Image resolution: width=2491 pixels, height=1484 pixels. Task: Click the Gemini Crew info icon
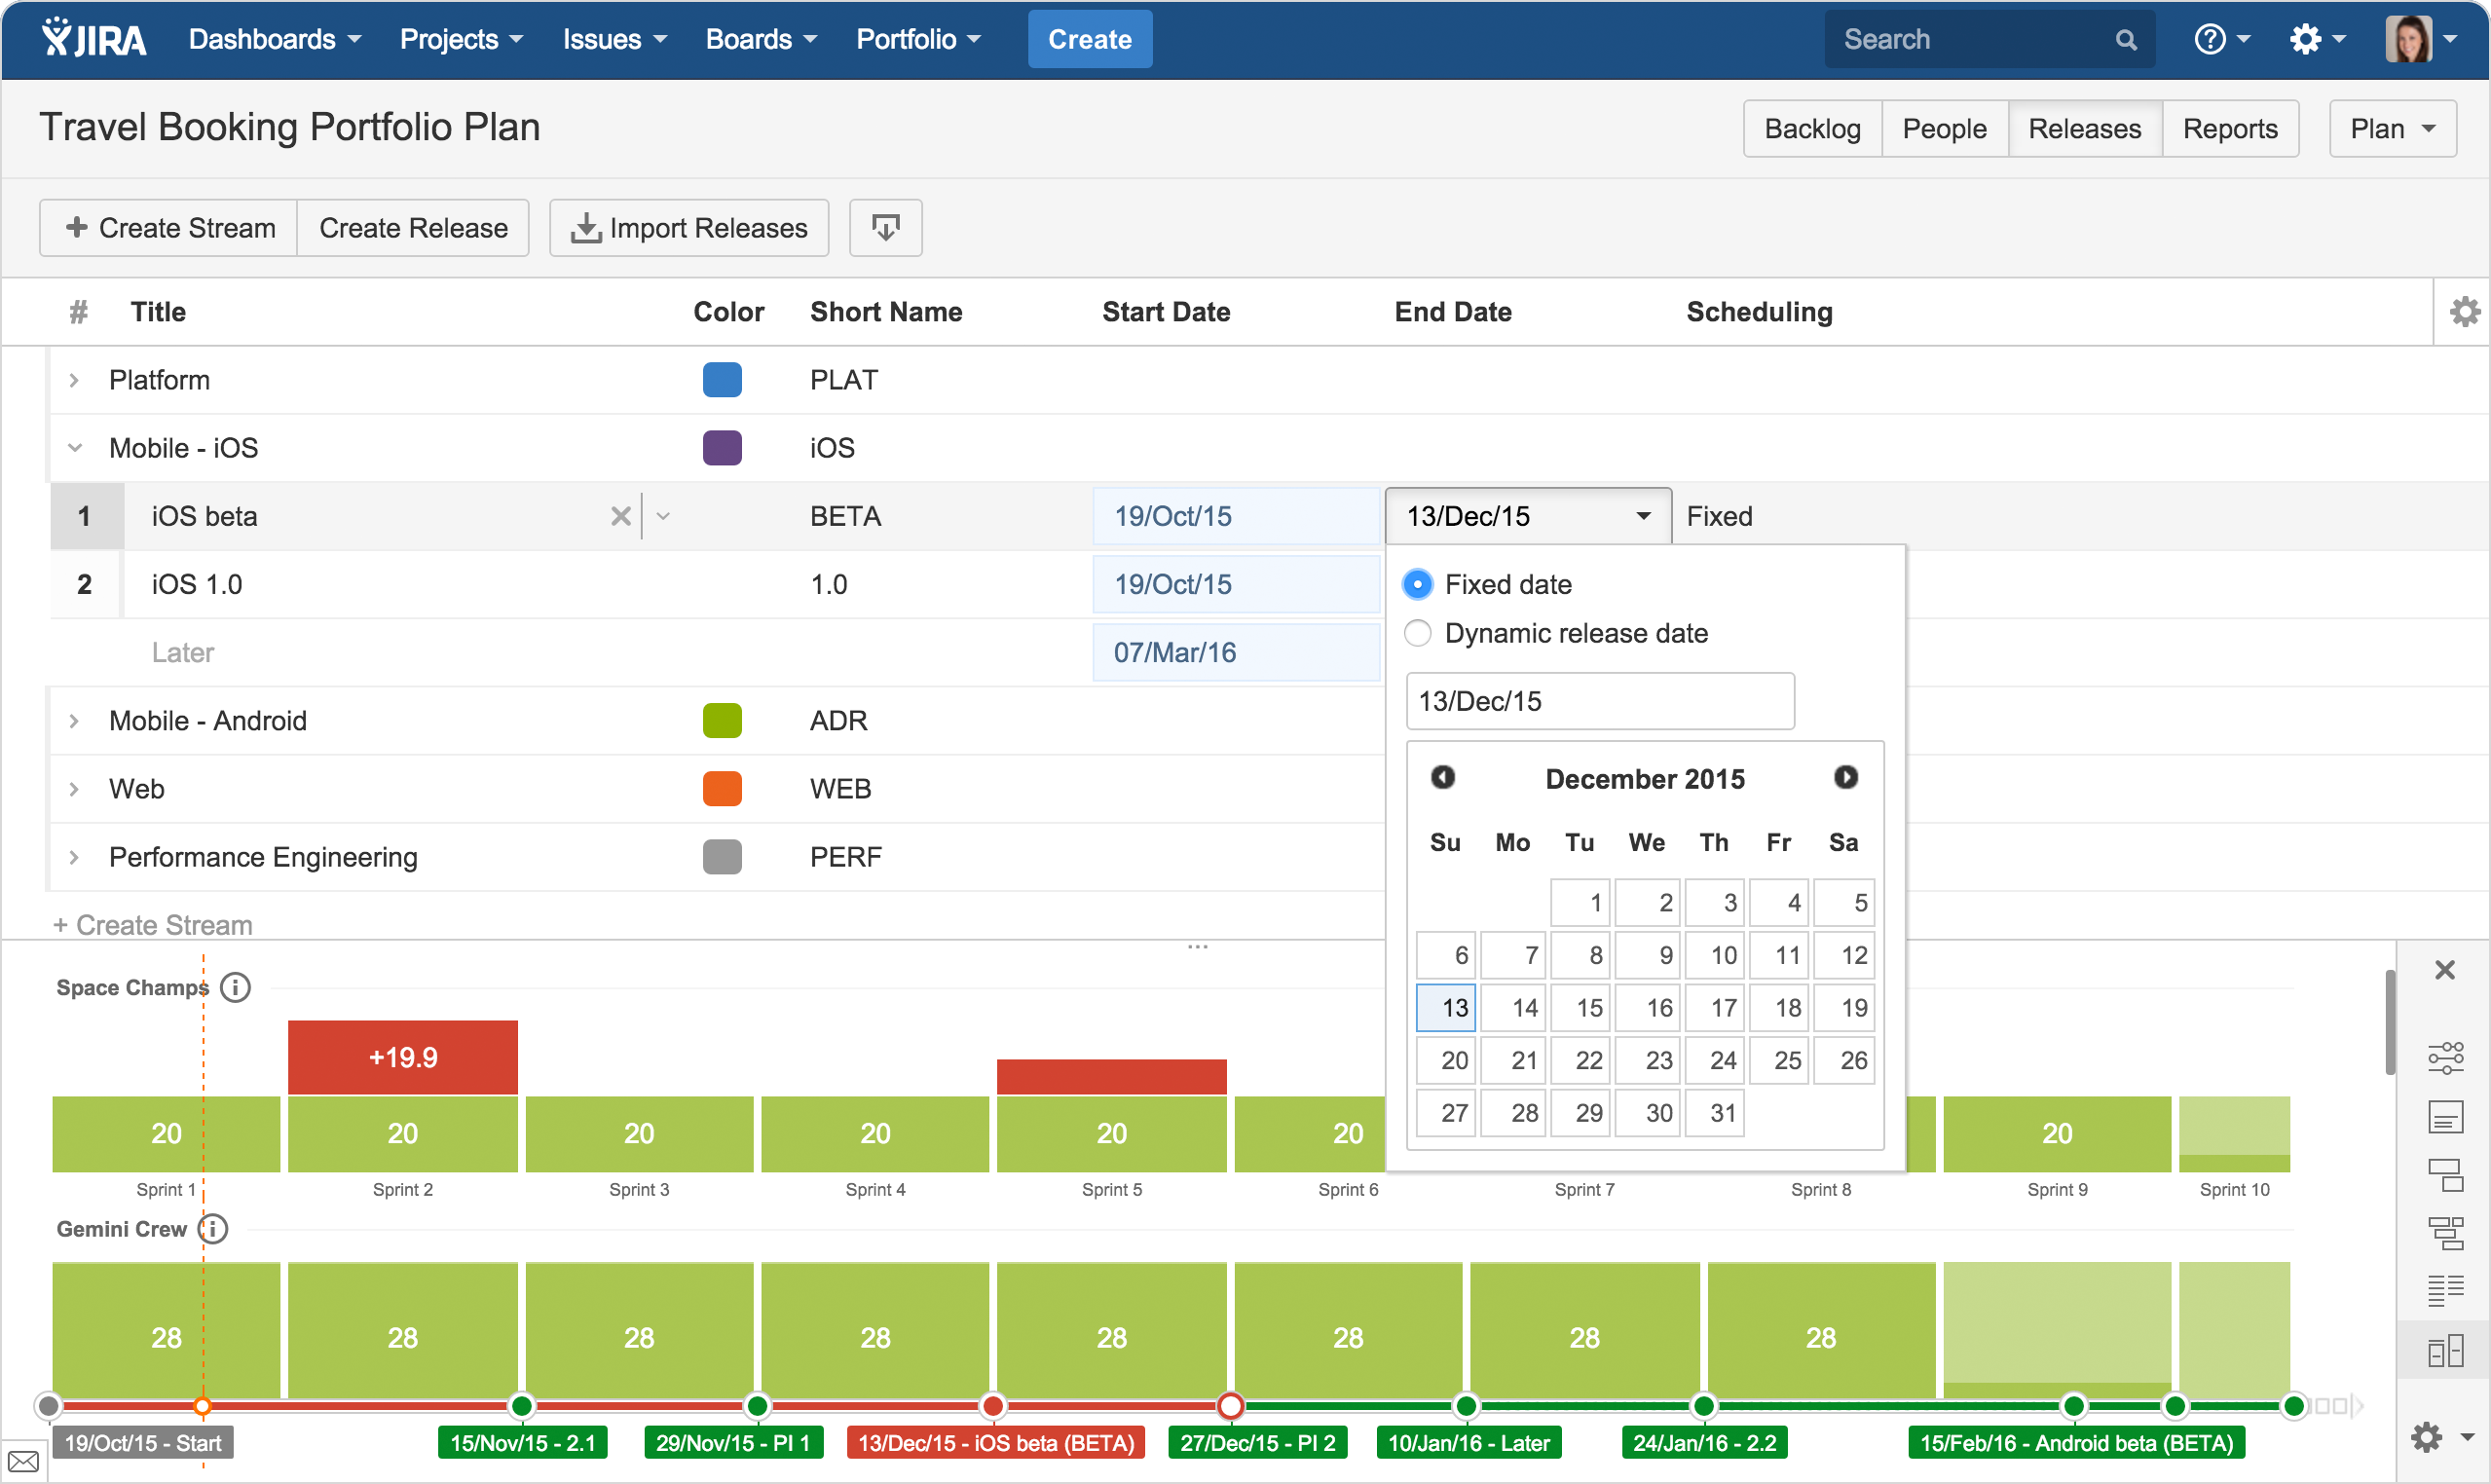(213, 1229)
